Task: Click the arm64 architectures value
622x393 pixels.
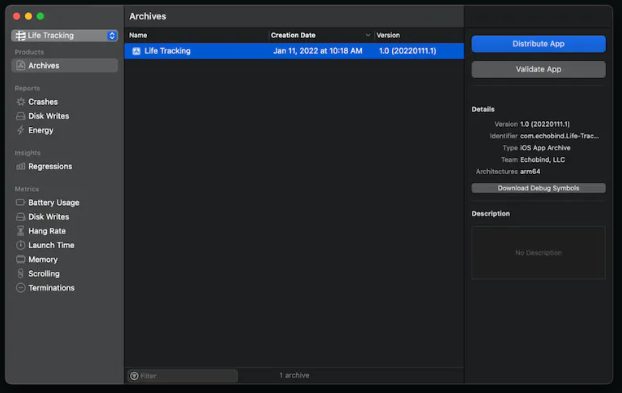Action: 530,172
